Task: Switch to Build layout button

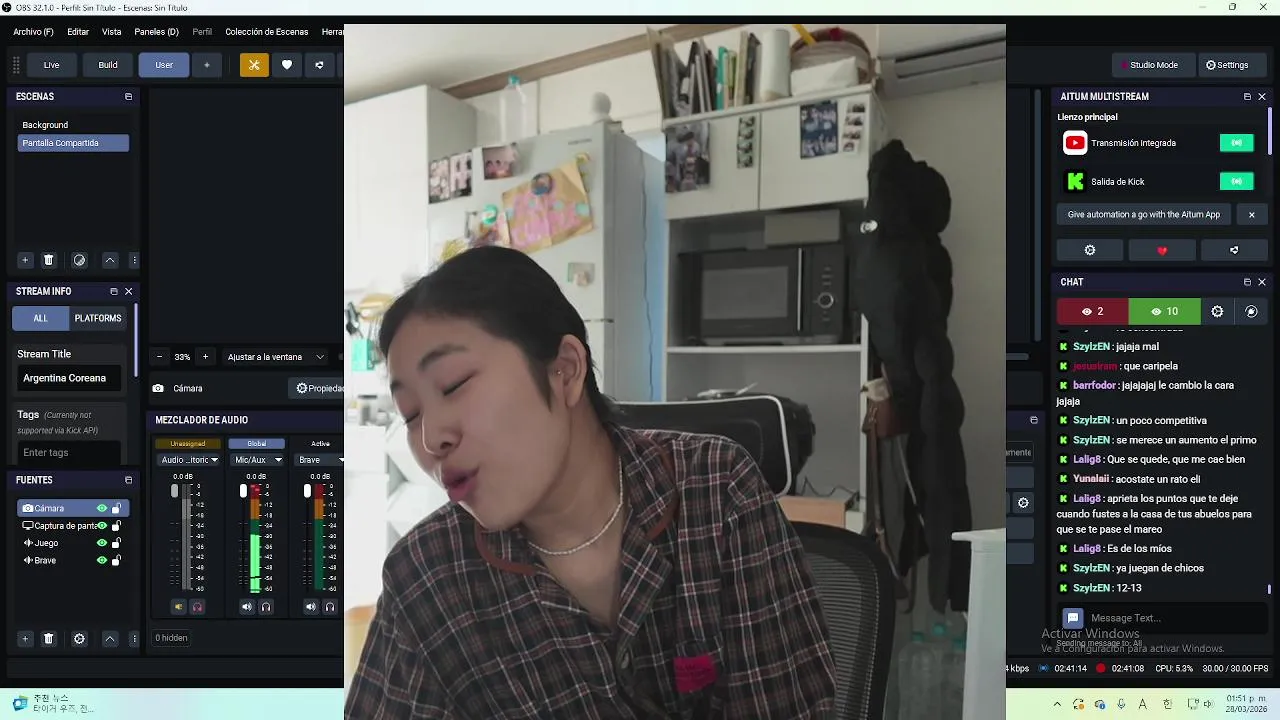Action: coord(108,65)
